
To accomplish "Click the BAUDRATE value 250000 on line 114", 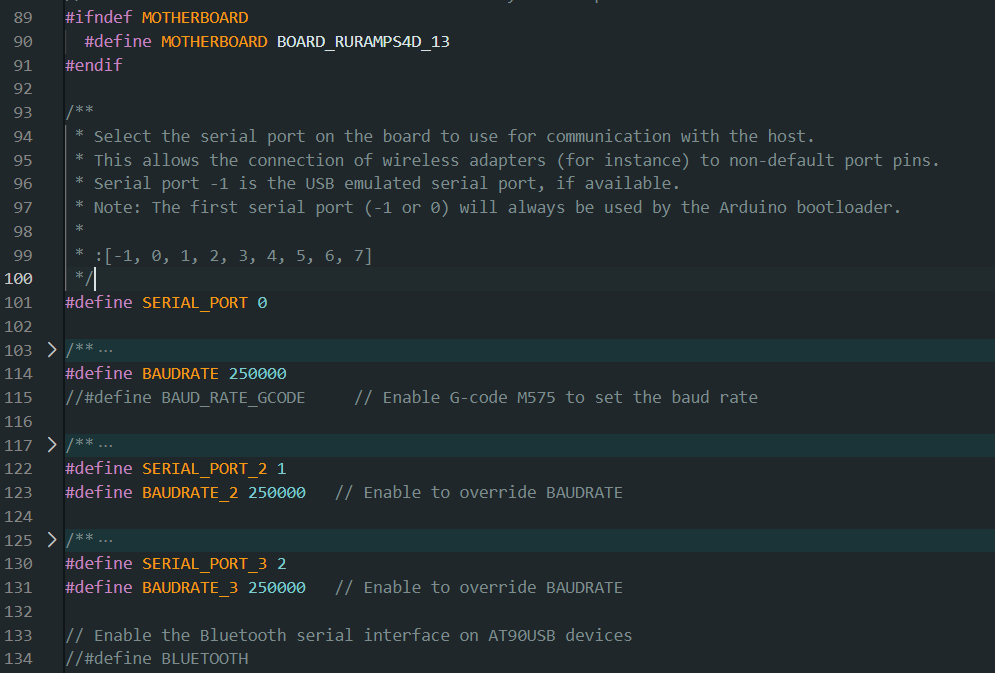I will click(x=258, y=374).
